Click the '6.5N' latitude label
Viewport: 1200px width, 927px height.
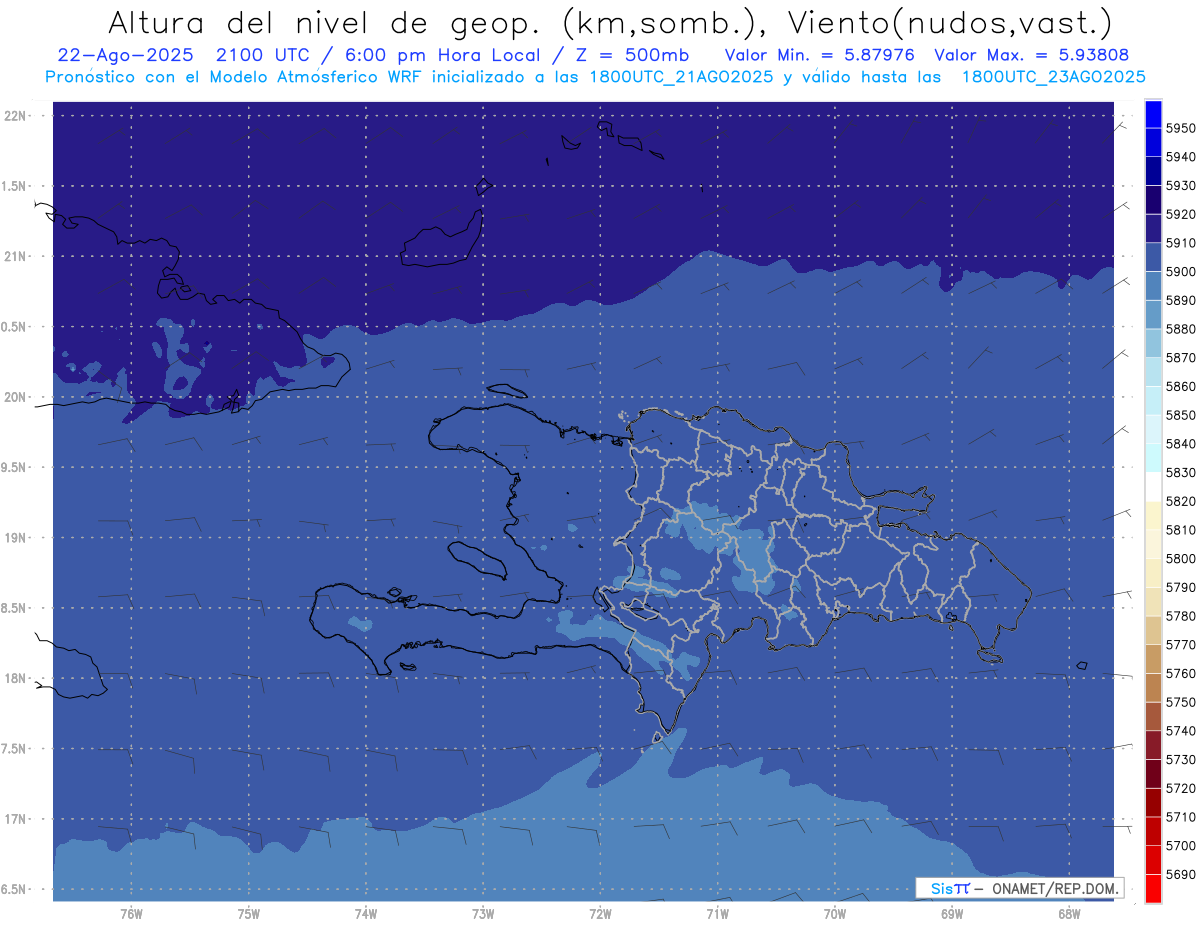tap(16, 889)
